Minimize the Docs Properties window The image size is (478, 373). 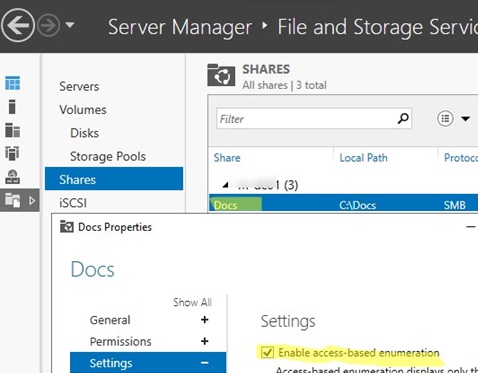[x=471, y=227]
